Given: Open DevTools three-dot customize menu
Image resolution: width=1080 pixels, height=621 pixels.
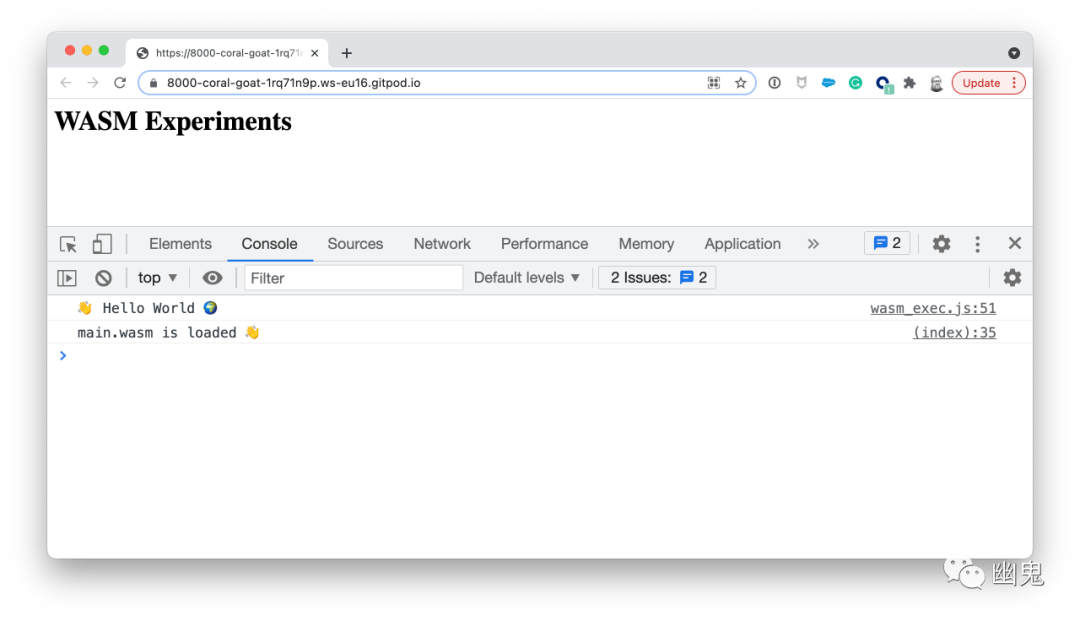Looking at the screenshot, I should (977, 244).
